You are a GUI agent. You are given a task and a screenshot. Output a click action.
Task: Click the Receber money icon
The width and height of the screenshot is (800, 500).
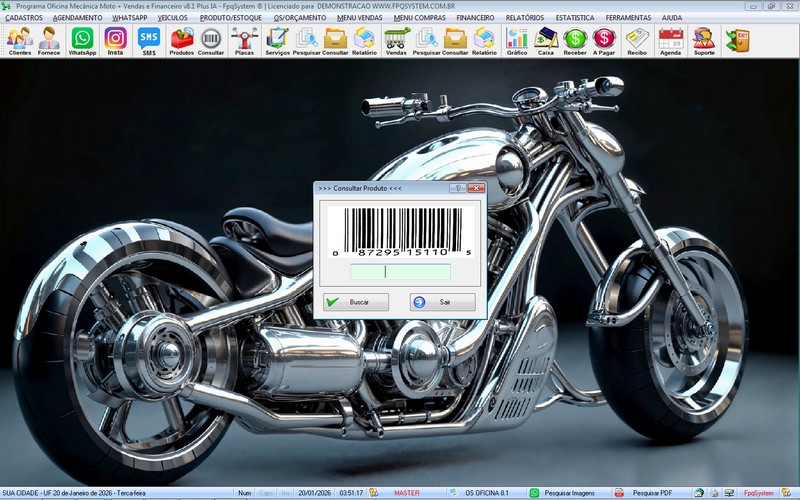pyautogui.click(x=575, y=40)
